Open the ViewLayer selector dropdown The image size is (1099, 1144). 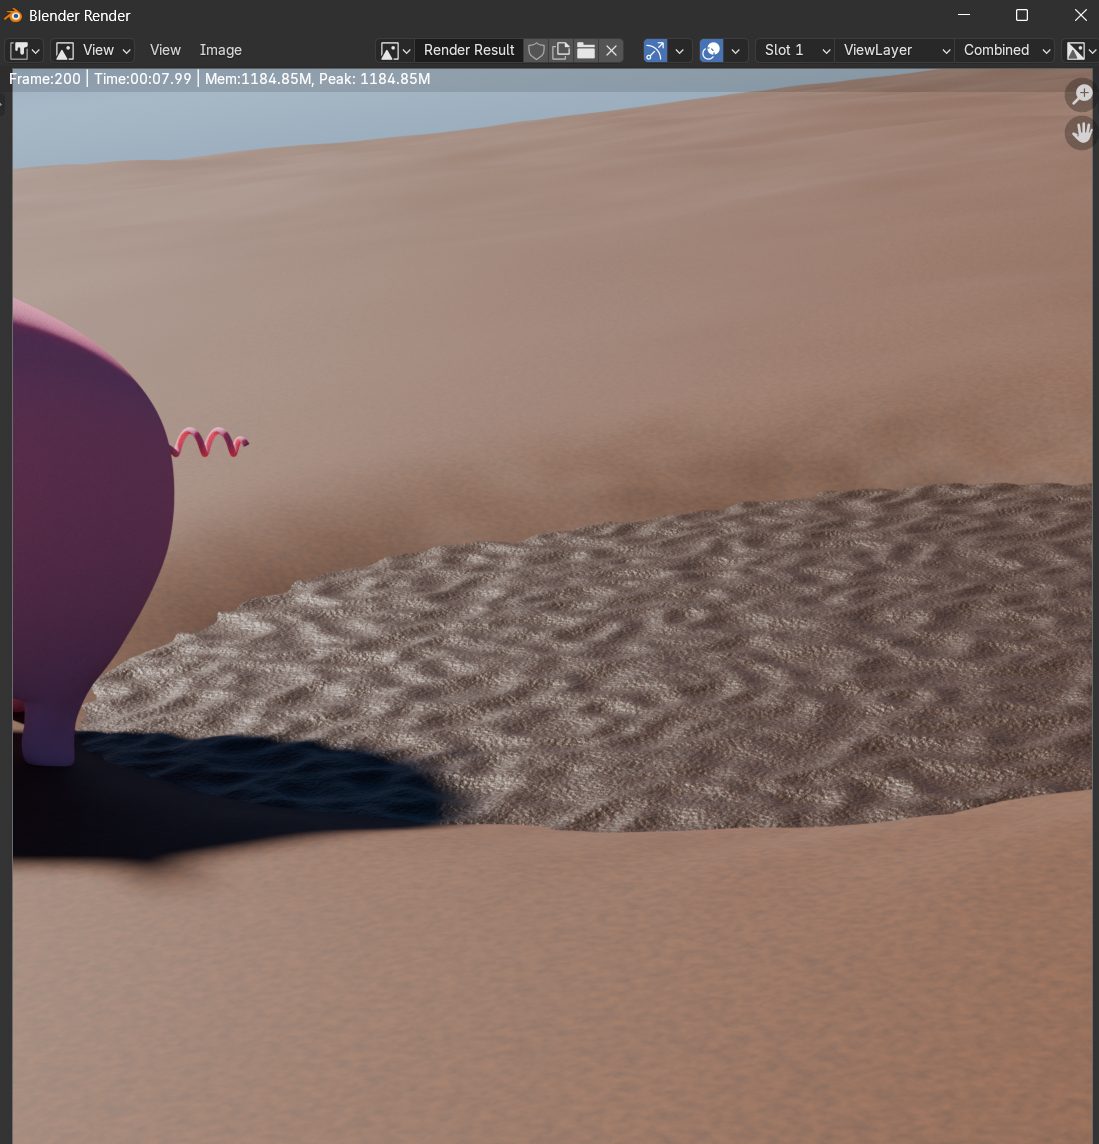(x=895, y=50)
